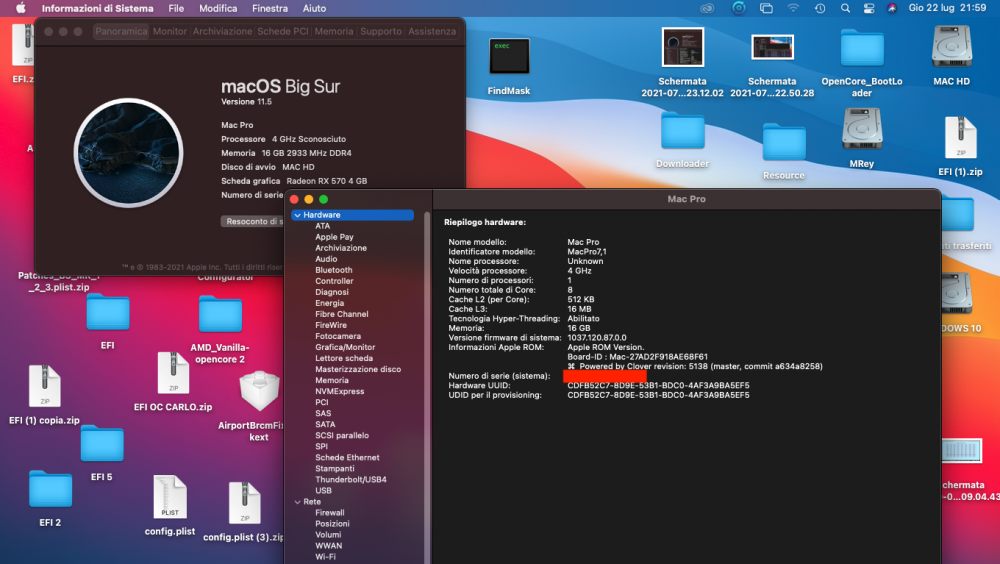Open Siri from the menu bar
The width and height of the screenshot is (1000, 564).
(x=892, y=8)
